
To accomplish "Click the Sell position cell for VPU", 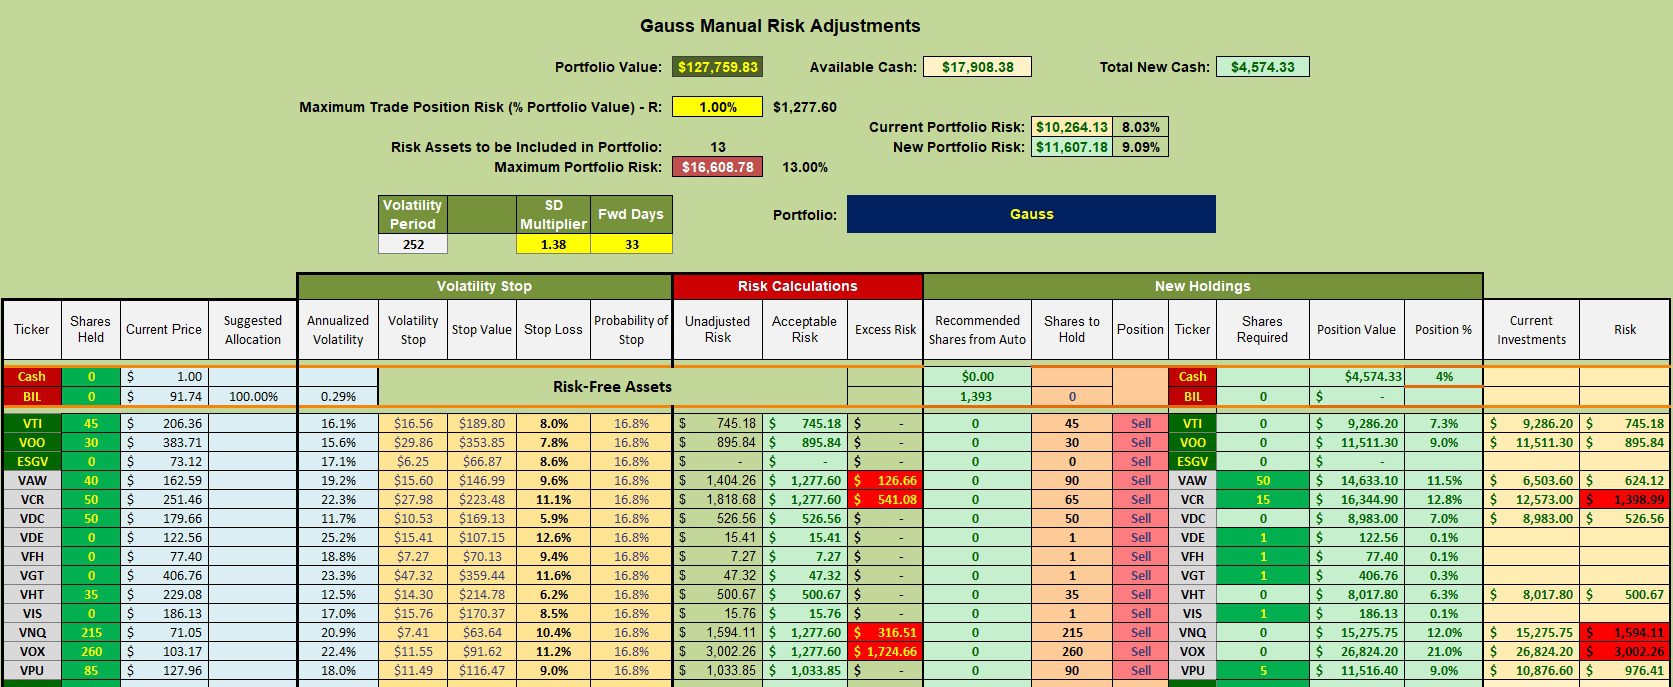I will pos(1140,671).
